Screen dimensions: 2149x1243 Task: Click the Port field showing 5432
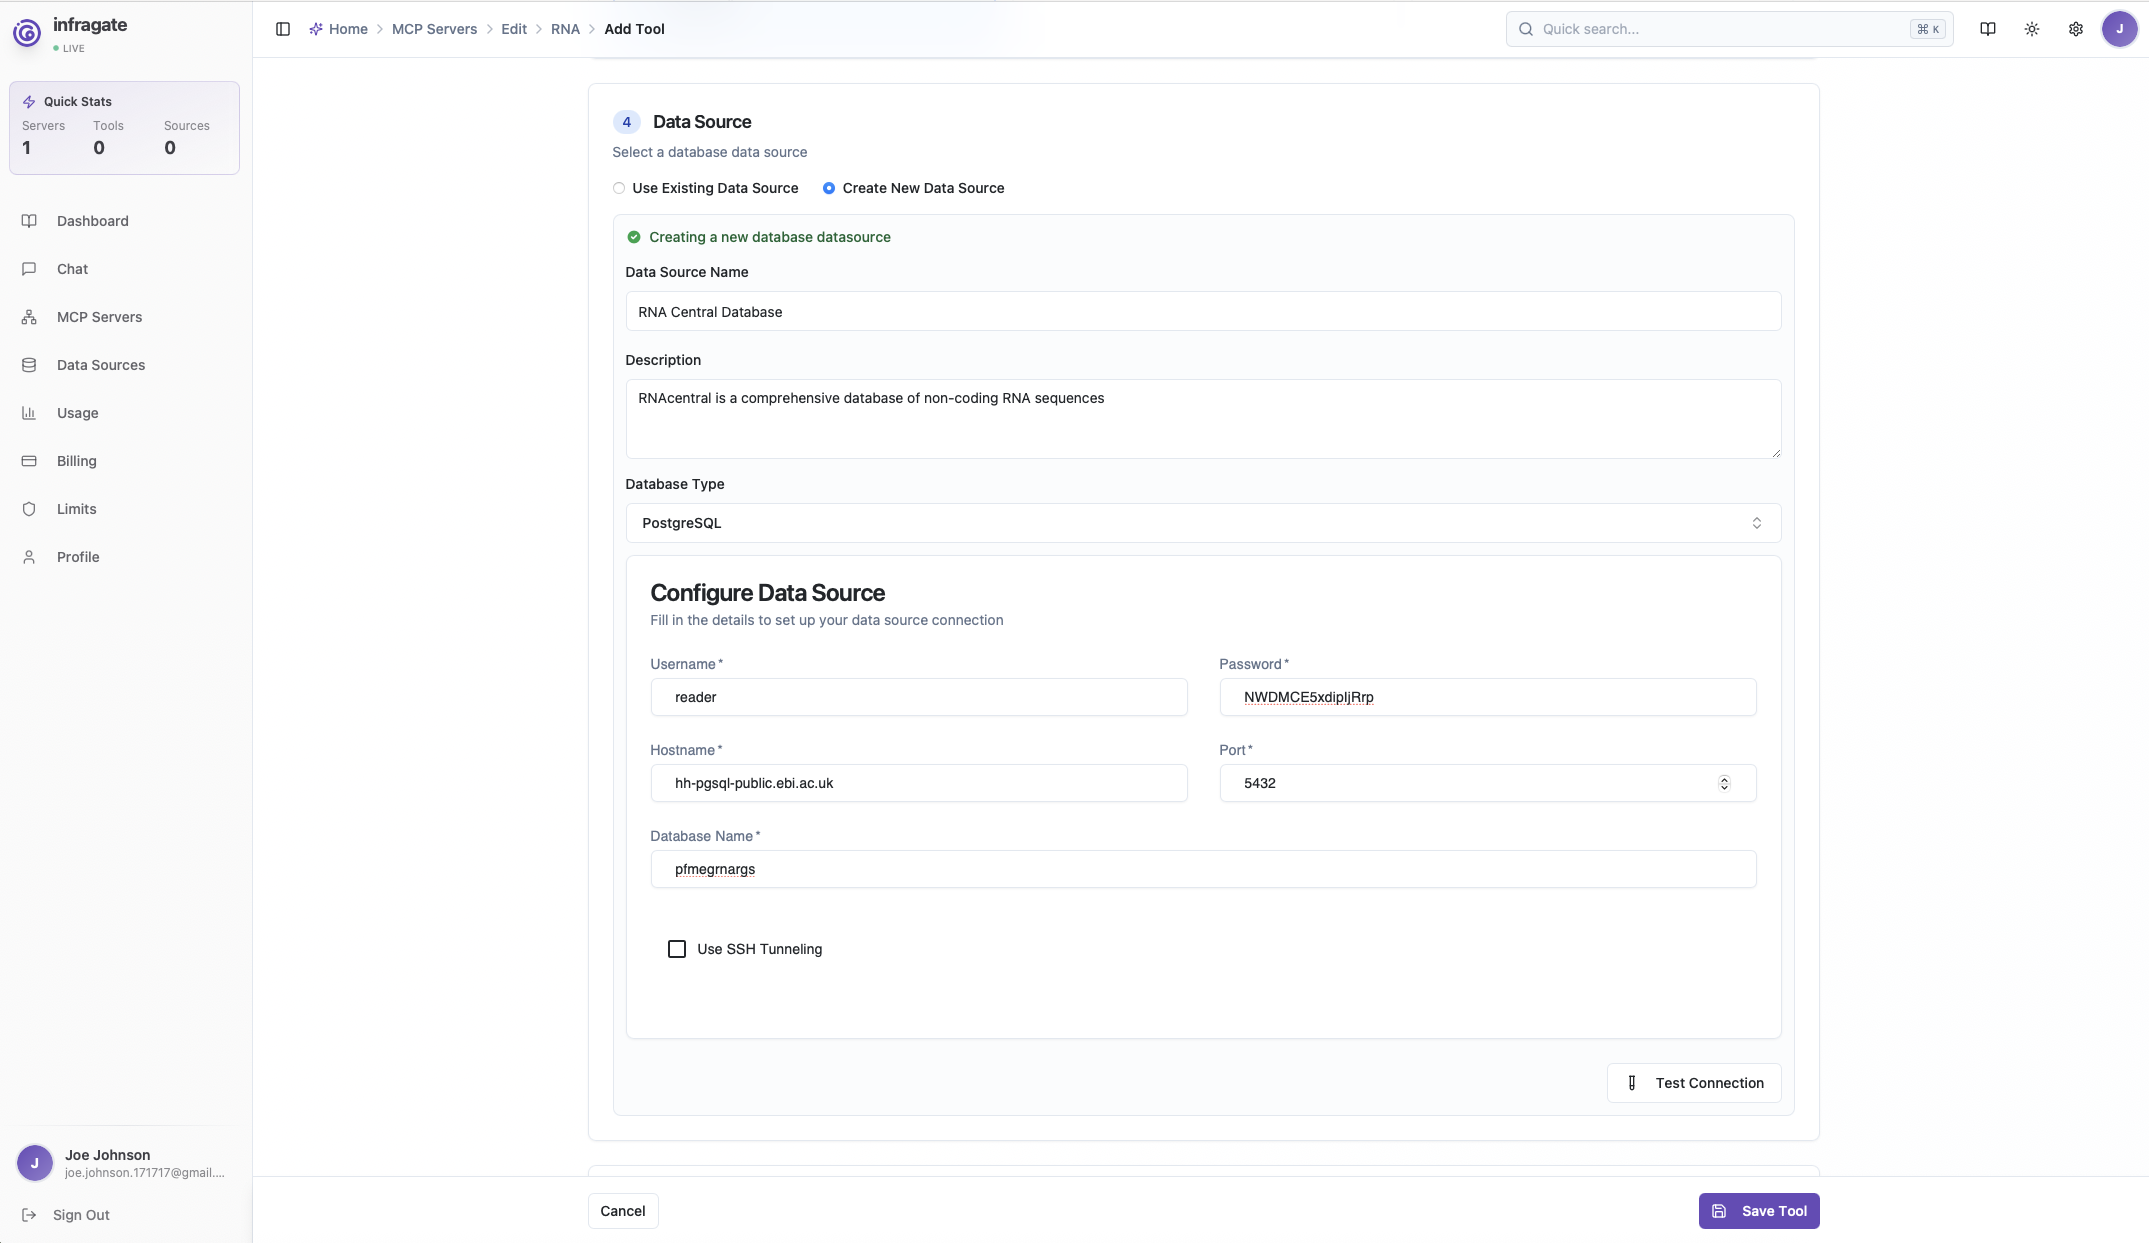1488,783
